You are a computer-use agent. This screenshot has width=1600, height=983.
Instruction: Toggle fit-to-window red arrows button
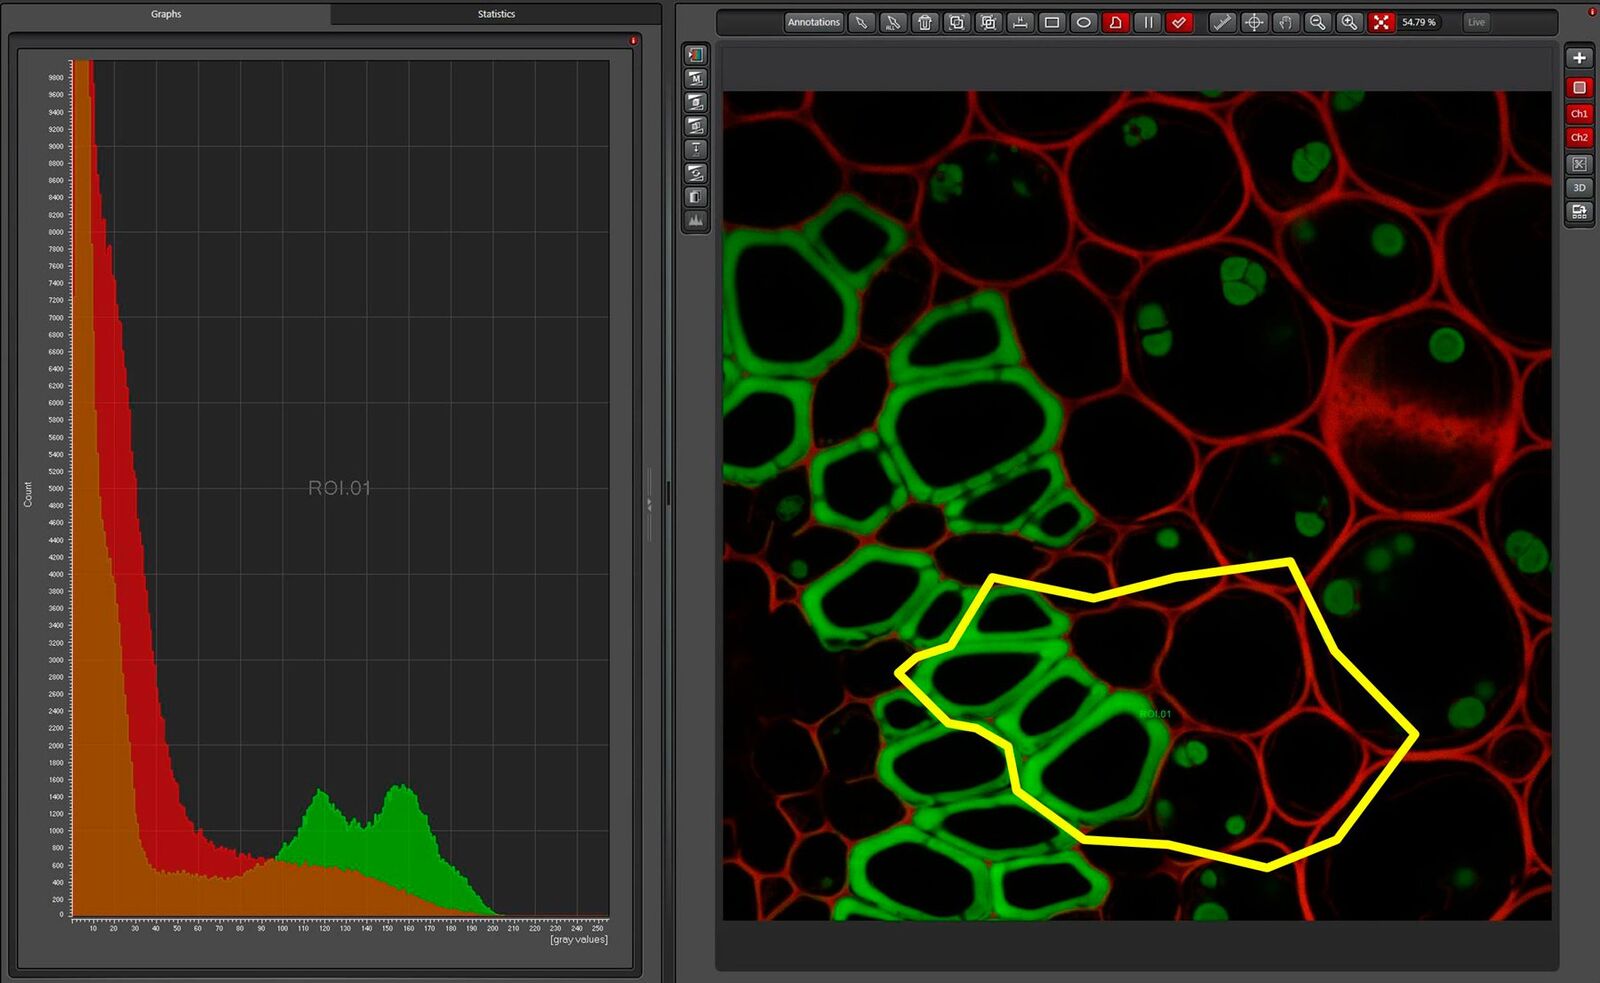(x=1381, y=22)
